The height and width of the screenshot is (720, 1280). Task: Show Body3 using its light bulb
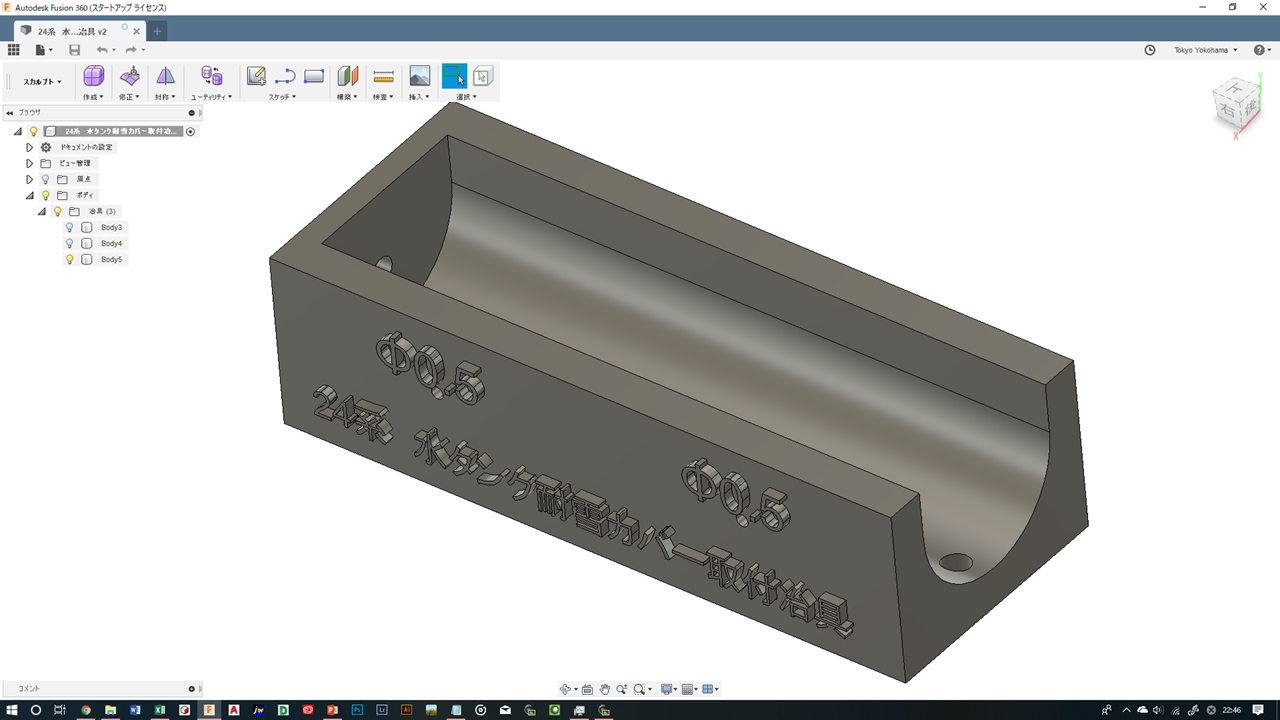(x=69, y=227)
